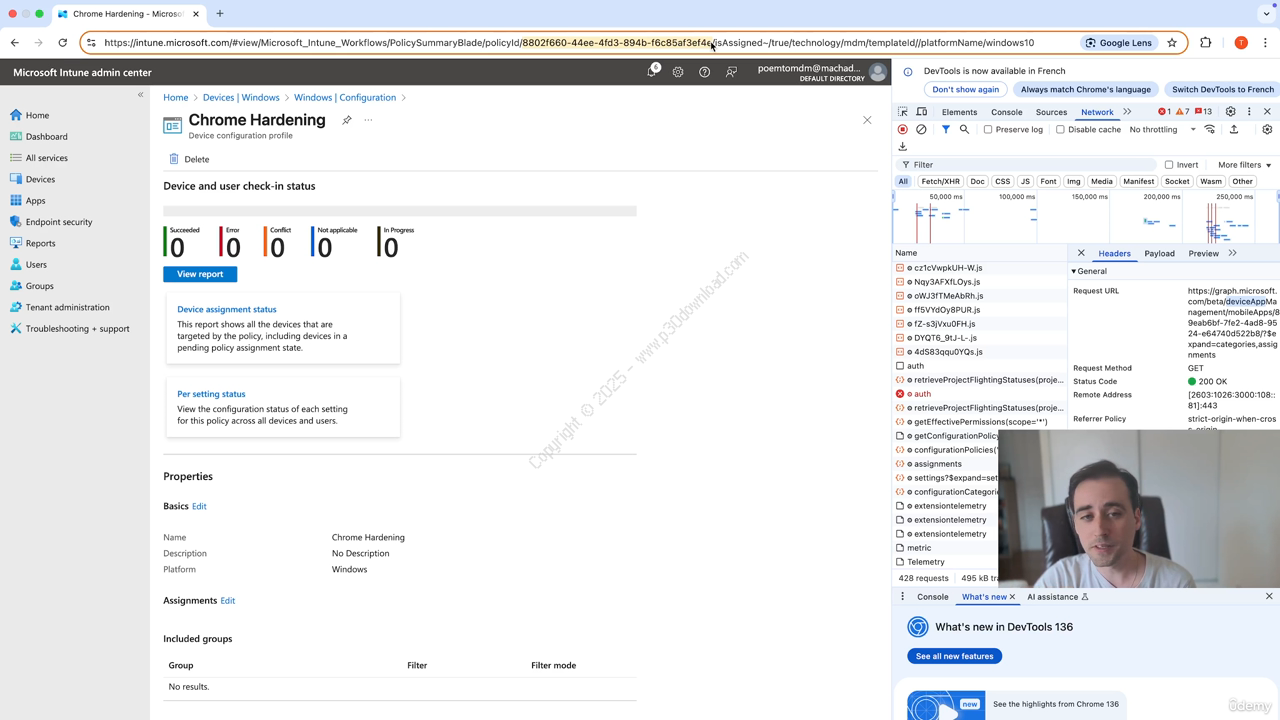Open All services in the sidebar

47,158
